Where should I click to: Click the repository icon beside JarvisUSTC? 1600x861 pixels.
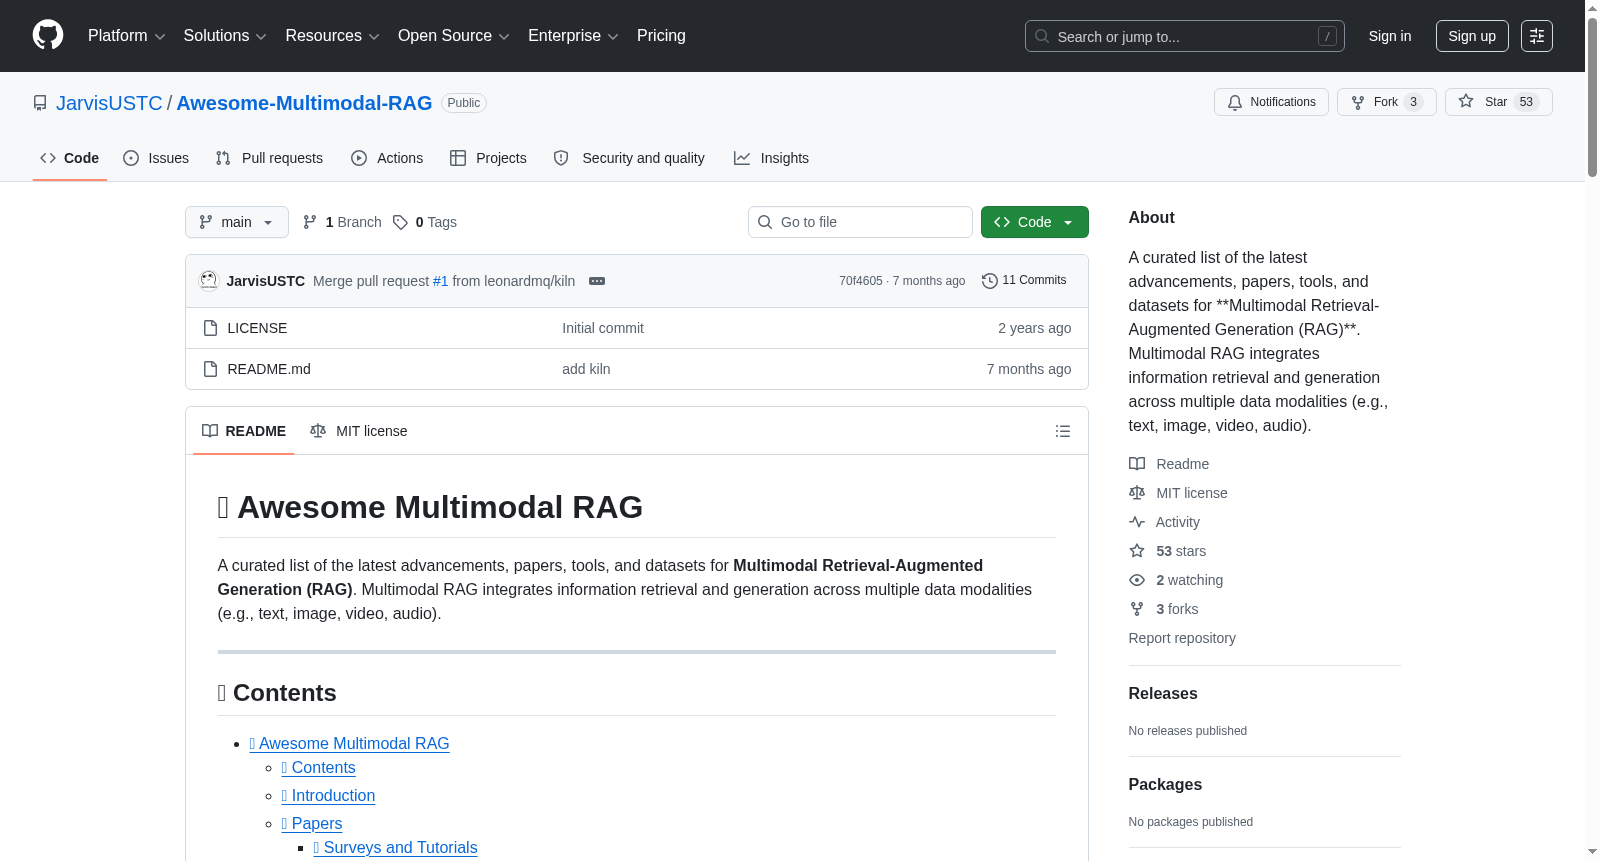(40, 103)
